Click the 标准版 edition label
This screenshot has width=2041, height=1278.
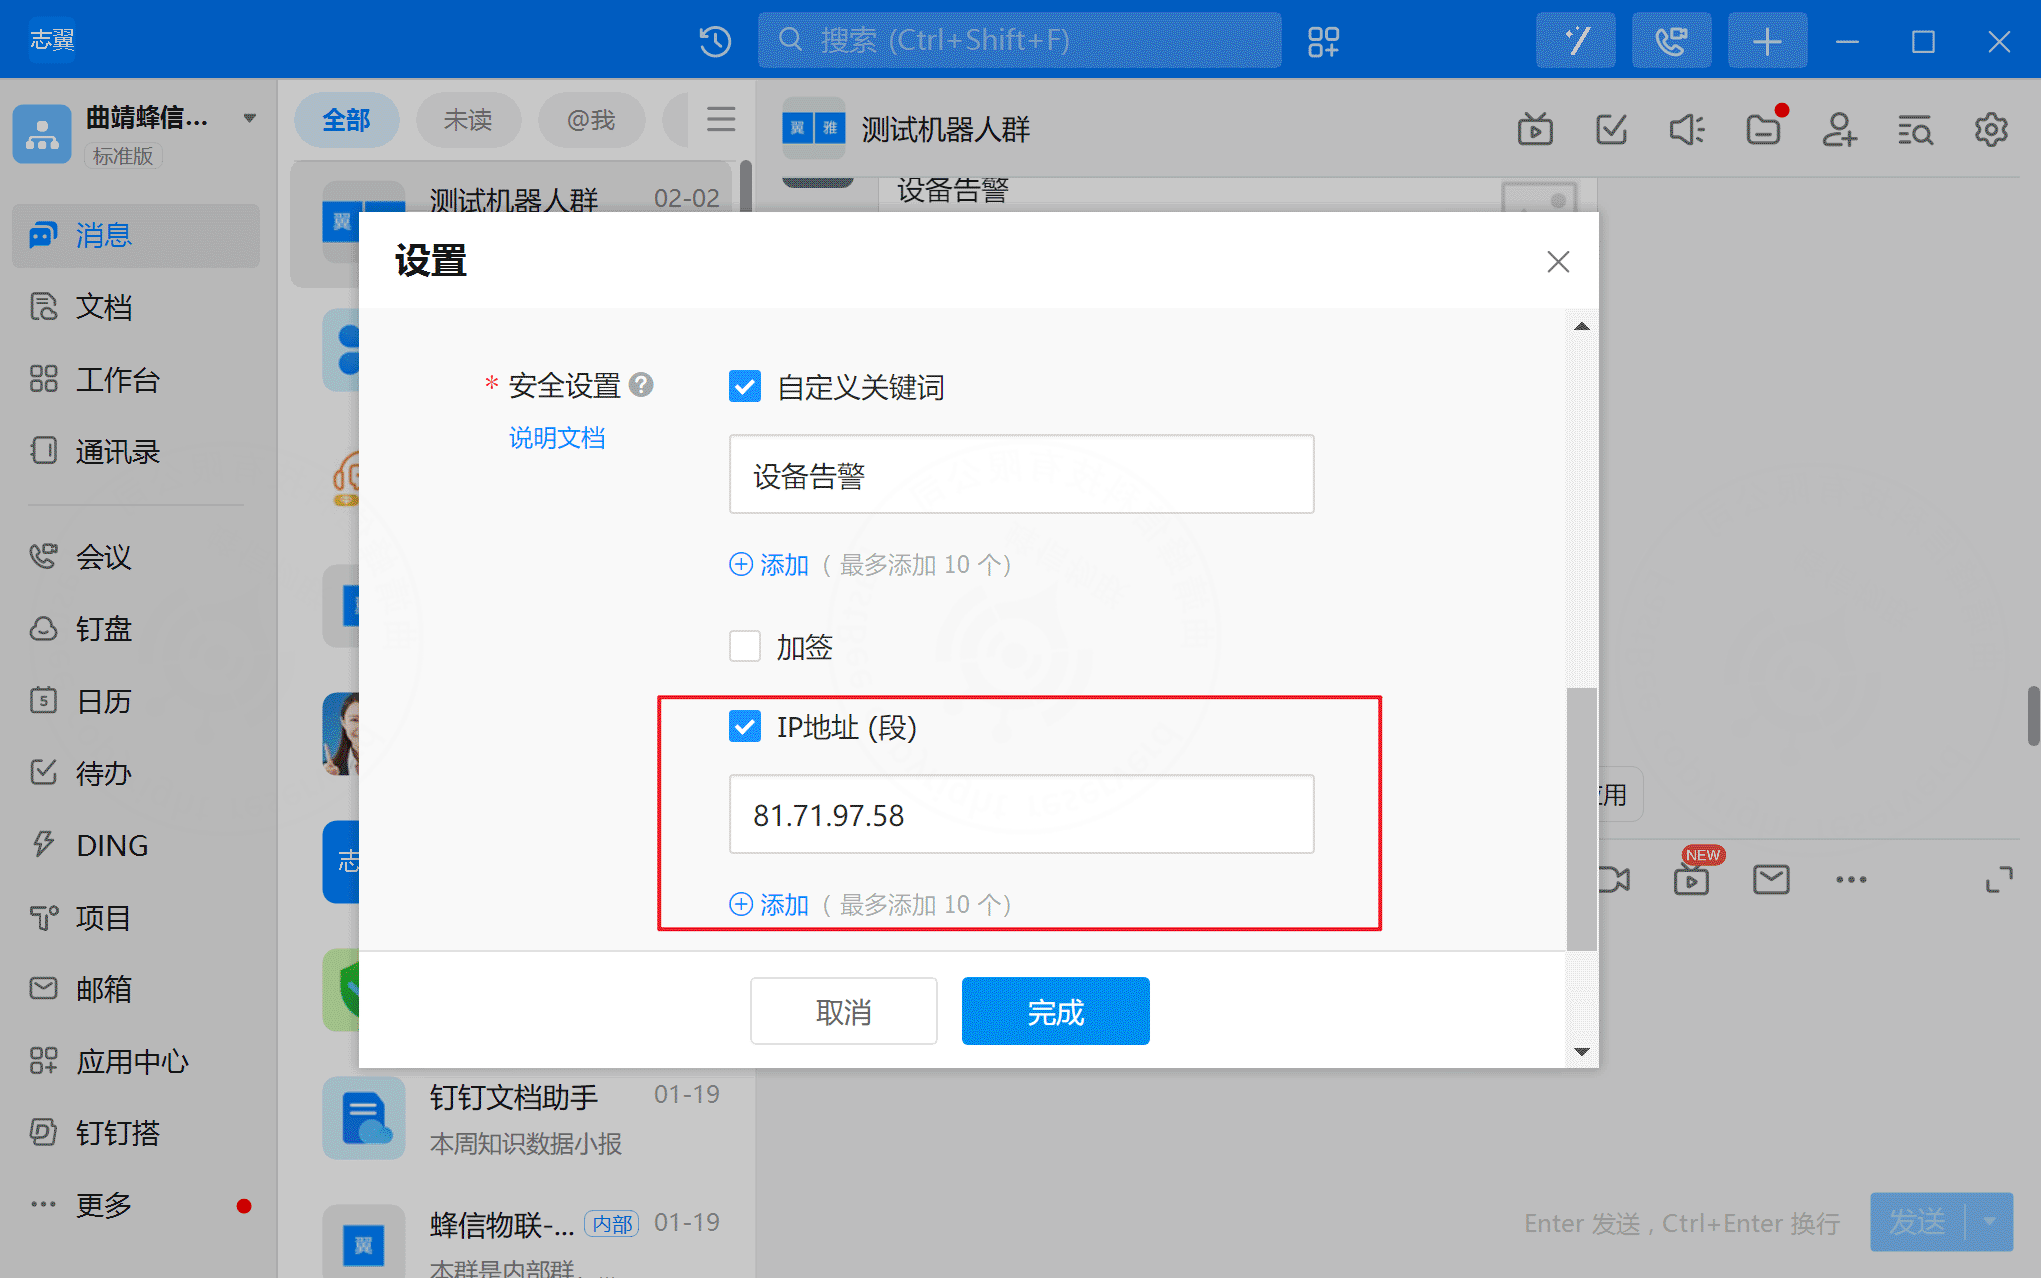coord(123,156)
